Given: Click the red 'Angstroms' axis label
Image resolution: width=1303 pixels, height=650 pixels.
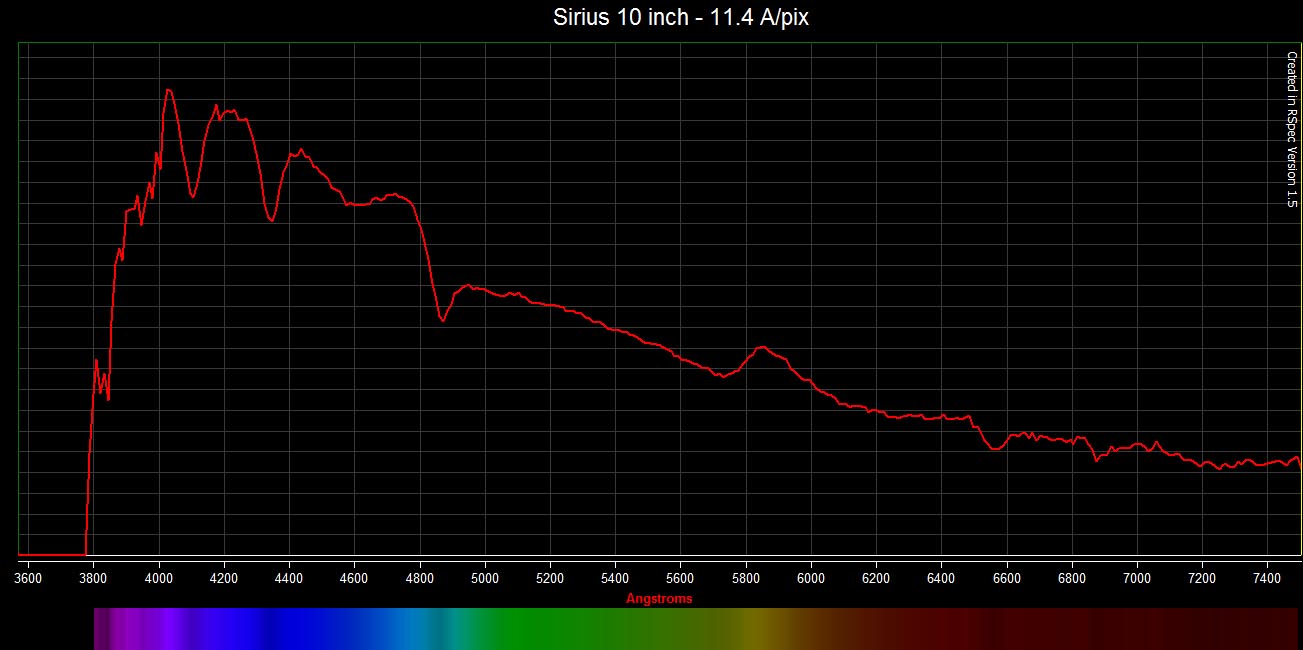Looking at the screenshot, I should [658, 599].
